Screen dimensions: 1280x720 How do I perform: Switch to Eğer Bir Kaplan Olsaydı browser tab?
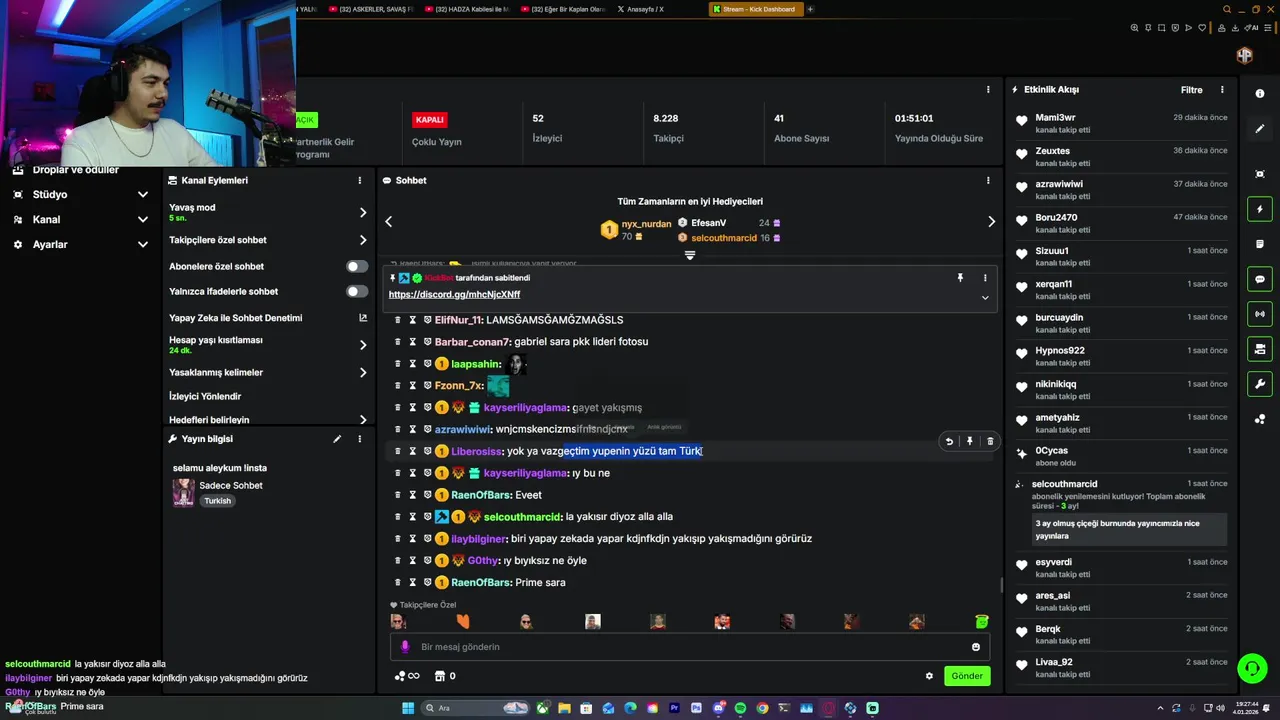[564, 9]
